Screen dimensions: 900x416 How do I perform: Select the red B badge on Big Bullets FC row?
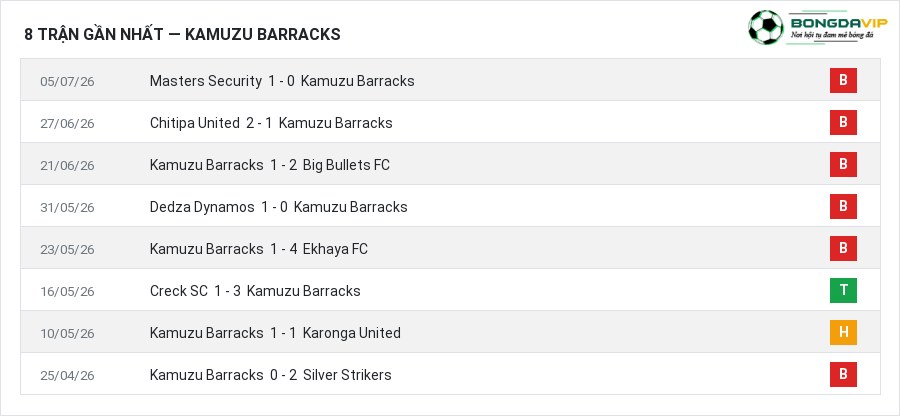(843, 164)
